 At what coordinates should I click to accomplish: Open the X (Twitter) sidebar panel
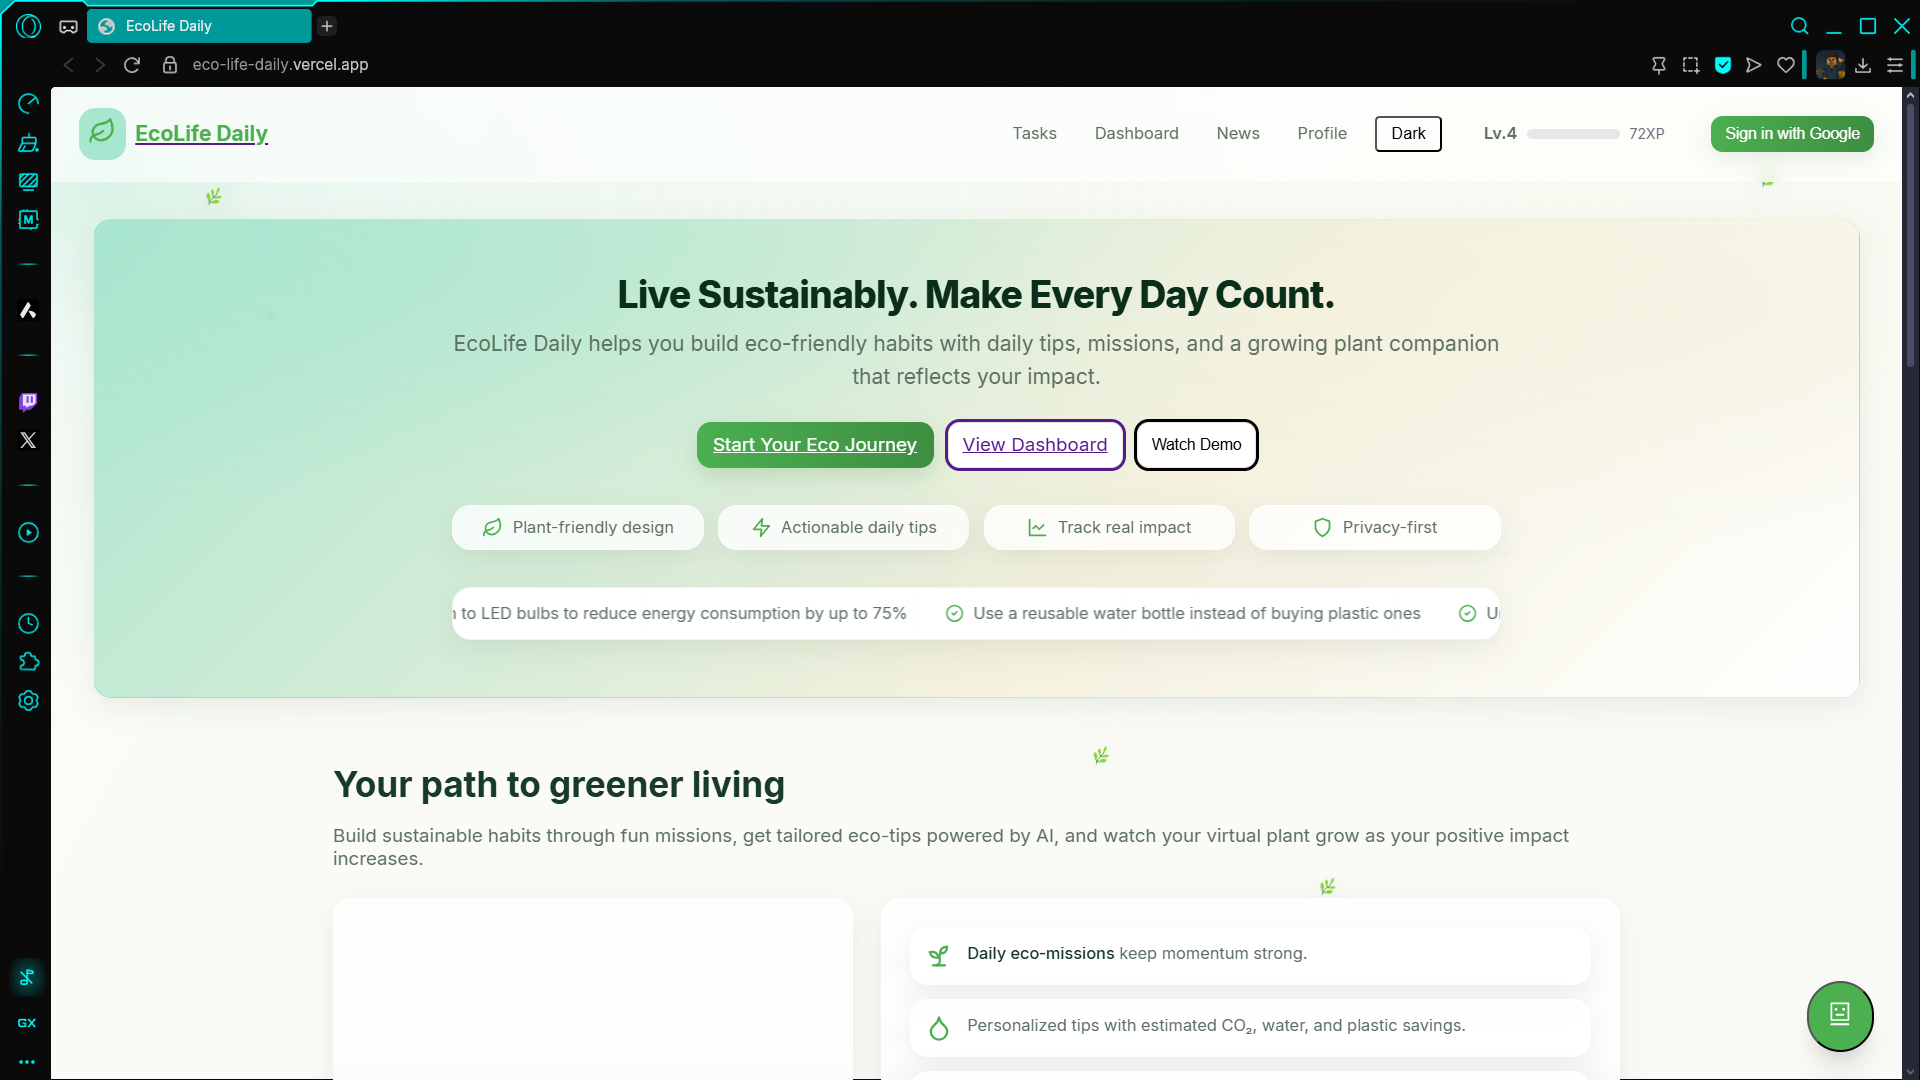[x=28, y=440]
